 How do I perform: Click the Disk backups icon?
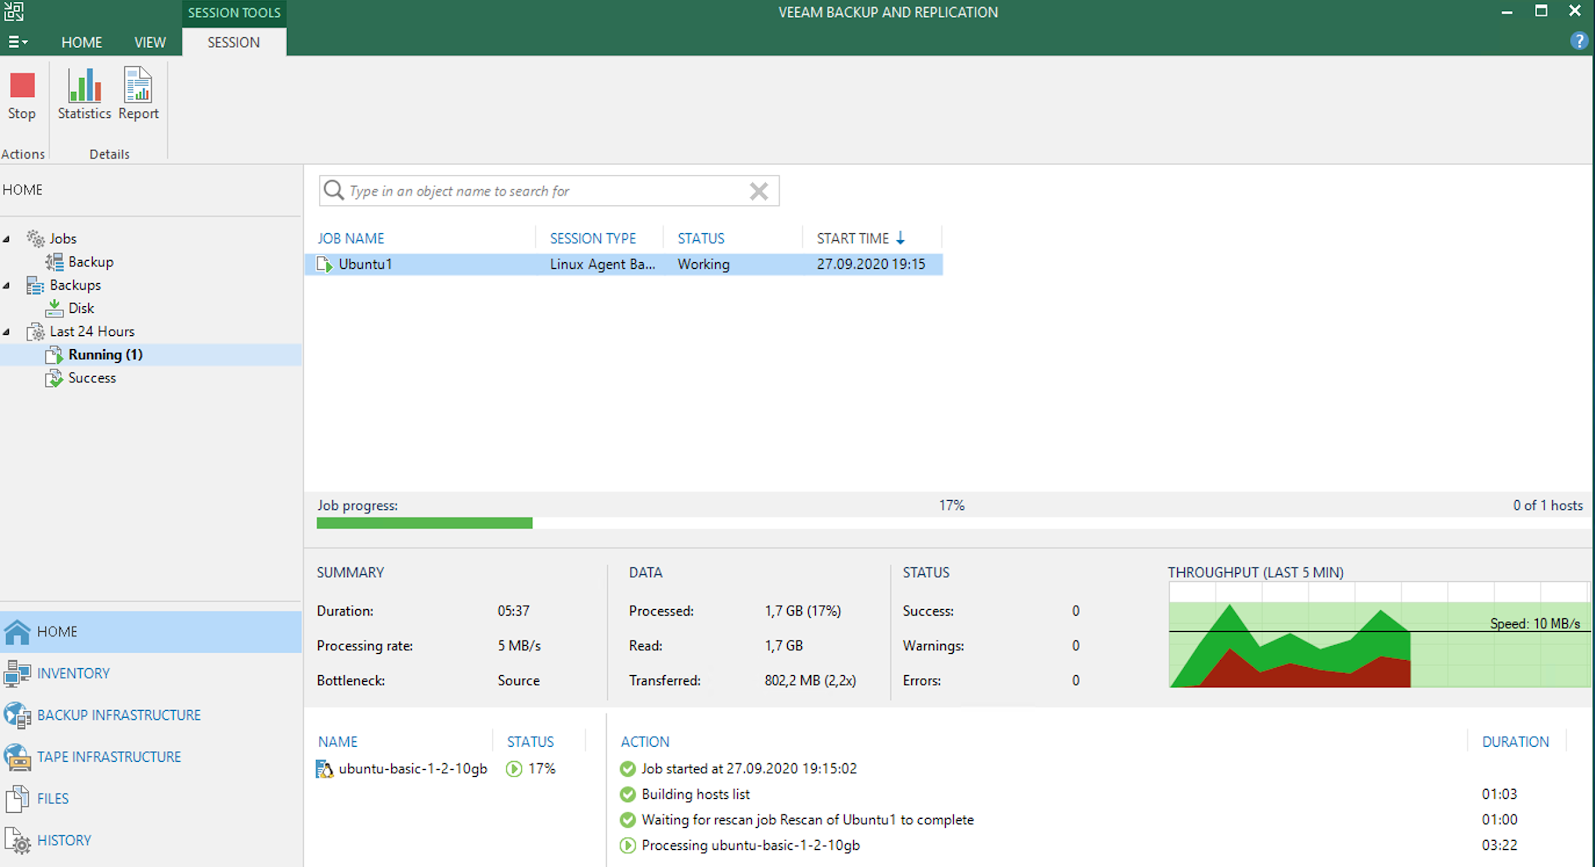click(x=54, y=308)
